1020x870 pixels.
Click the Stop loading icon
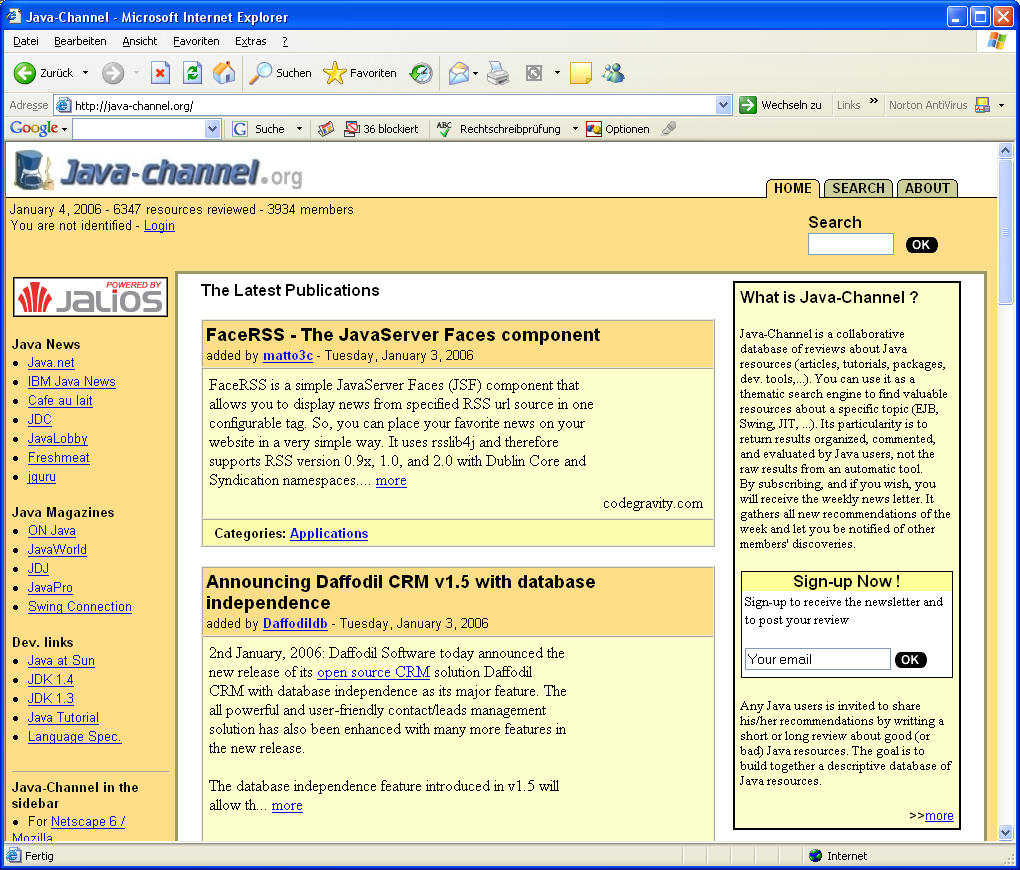tap(160, 73)
